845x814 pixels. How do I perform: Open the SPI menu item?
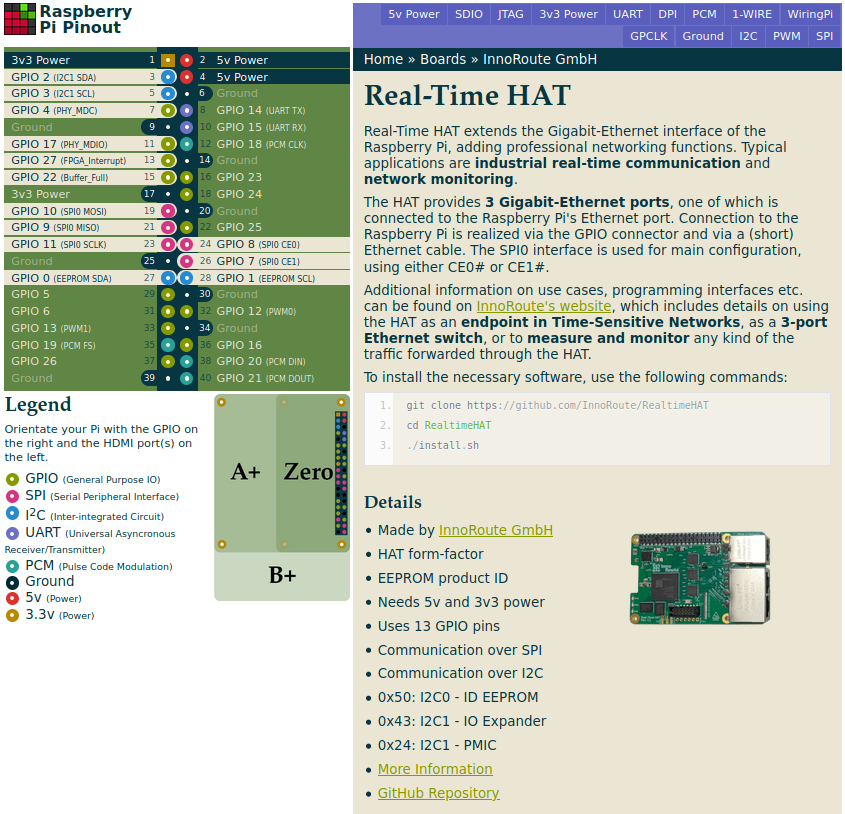(825, 36)
